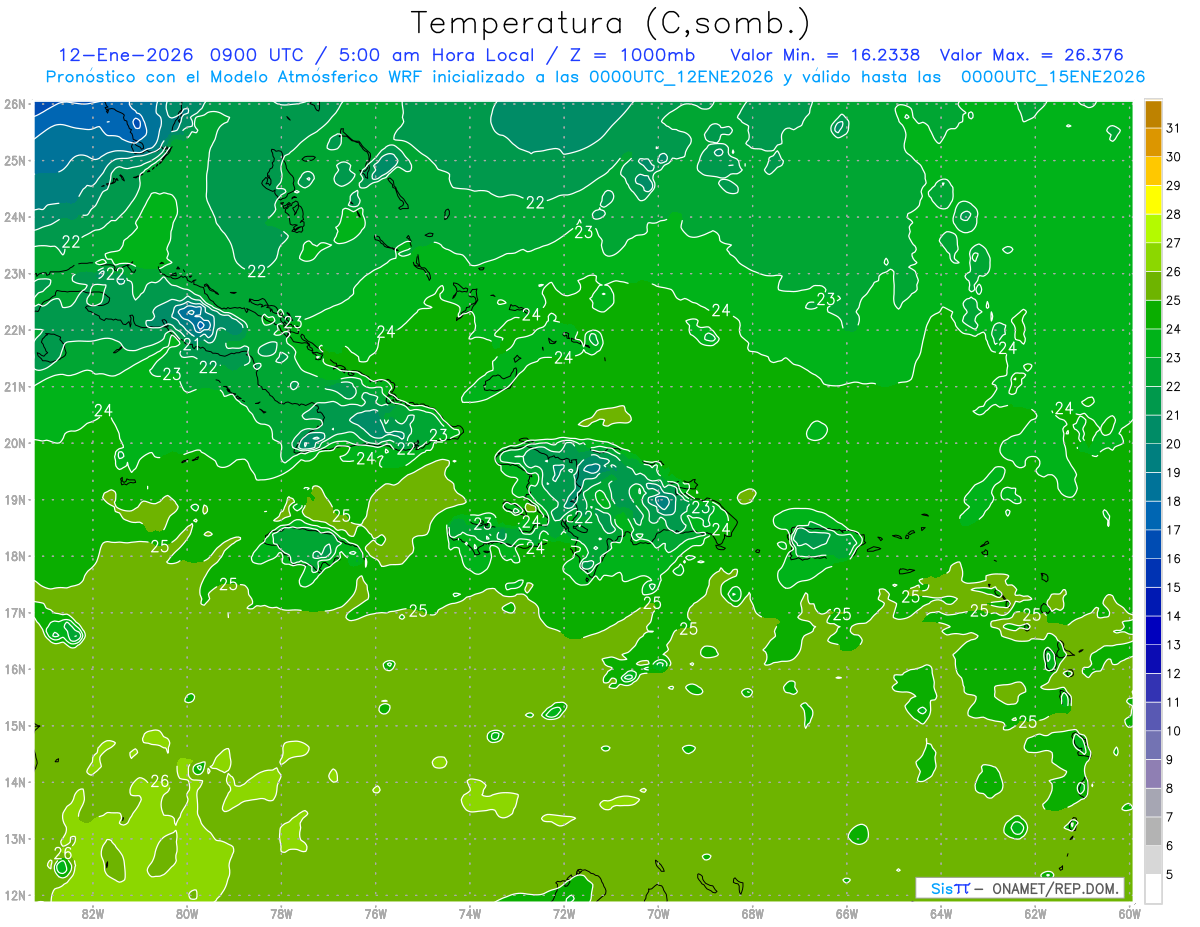
Task: Click the '60W' longitude axis label
Action: coord(1130,913)
